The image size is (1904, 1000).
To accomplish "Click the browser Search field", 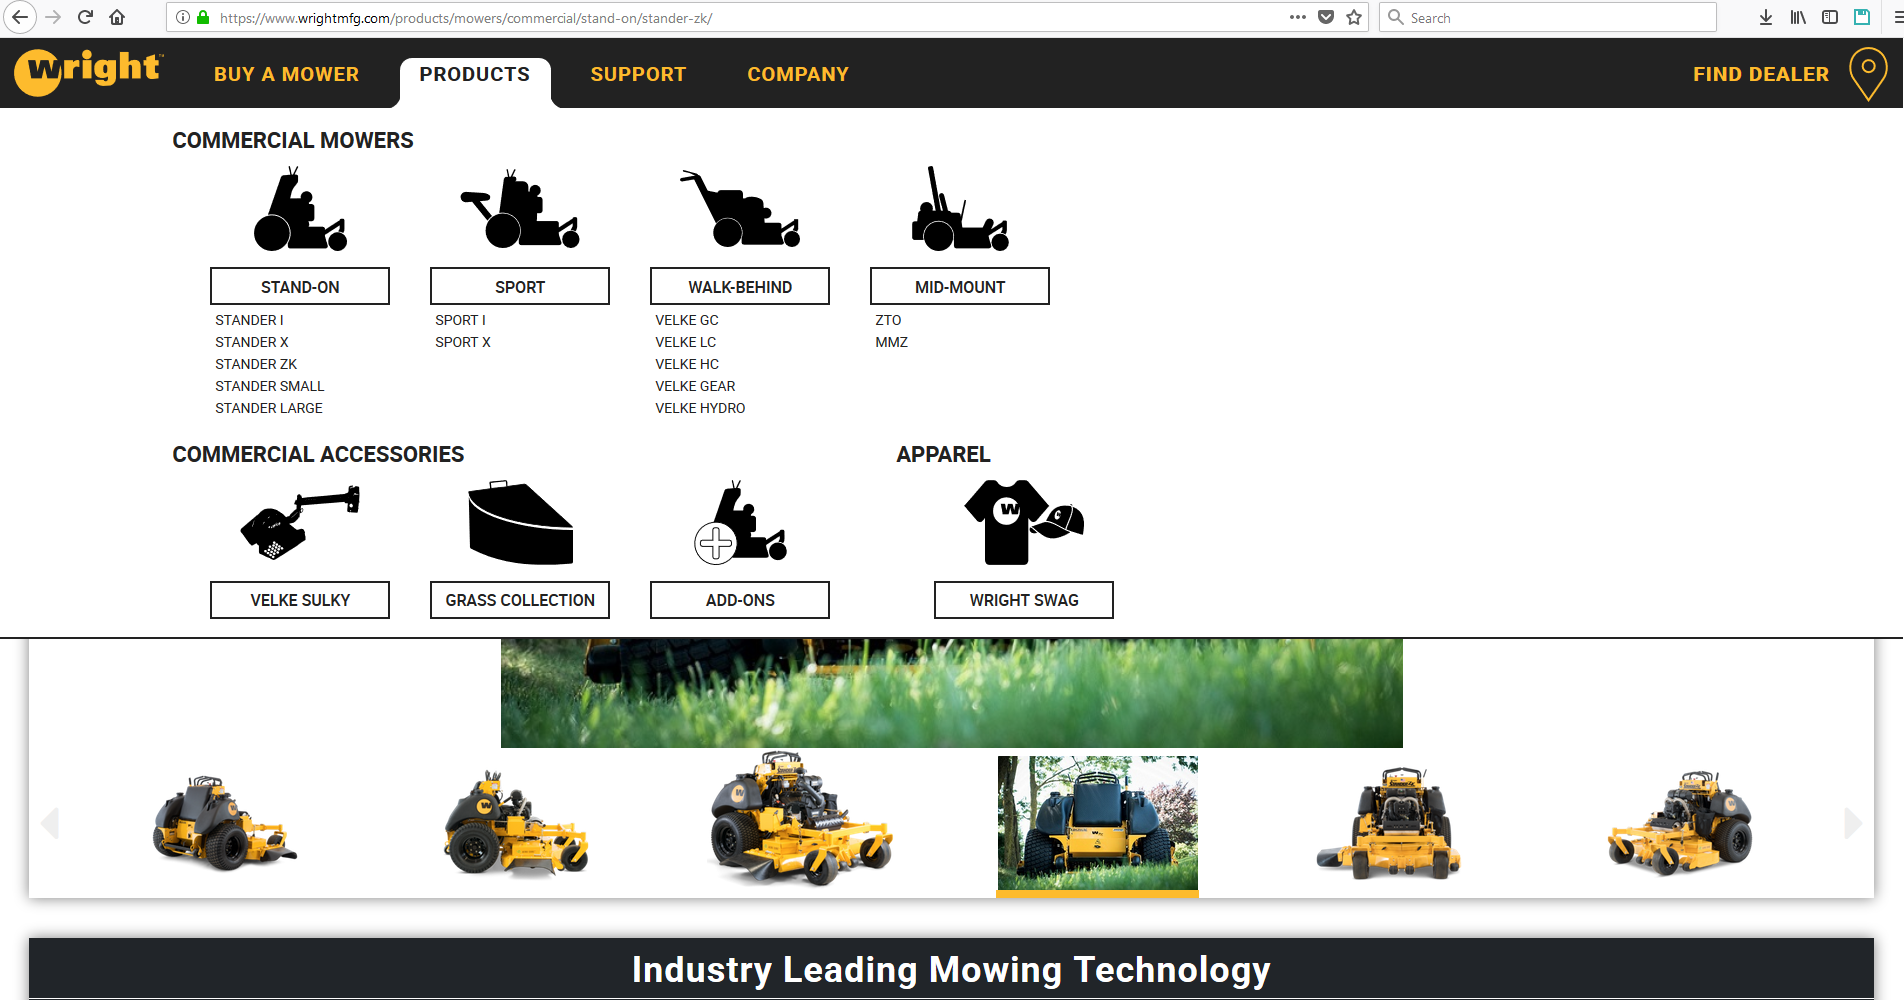I will (x=1548, y=17).
